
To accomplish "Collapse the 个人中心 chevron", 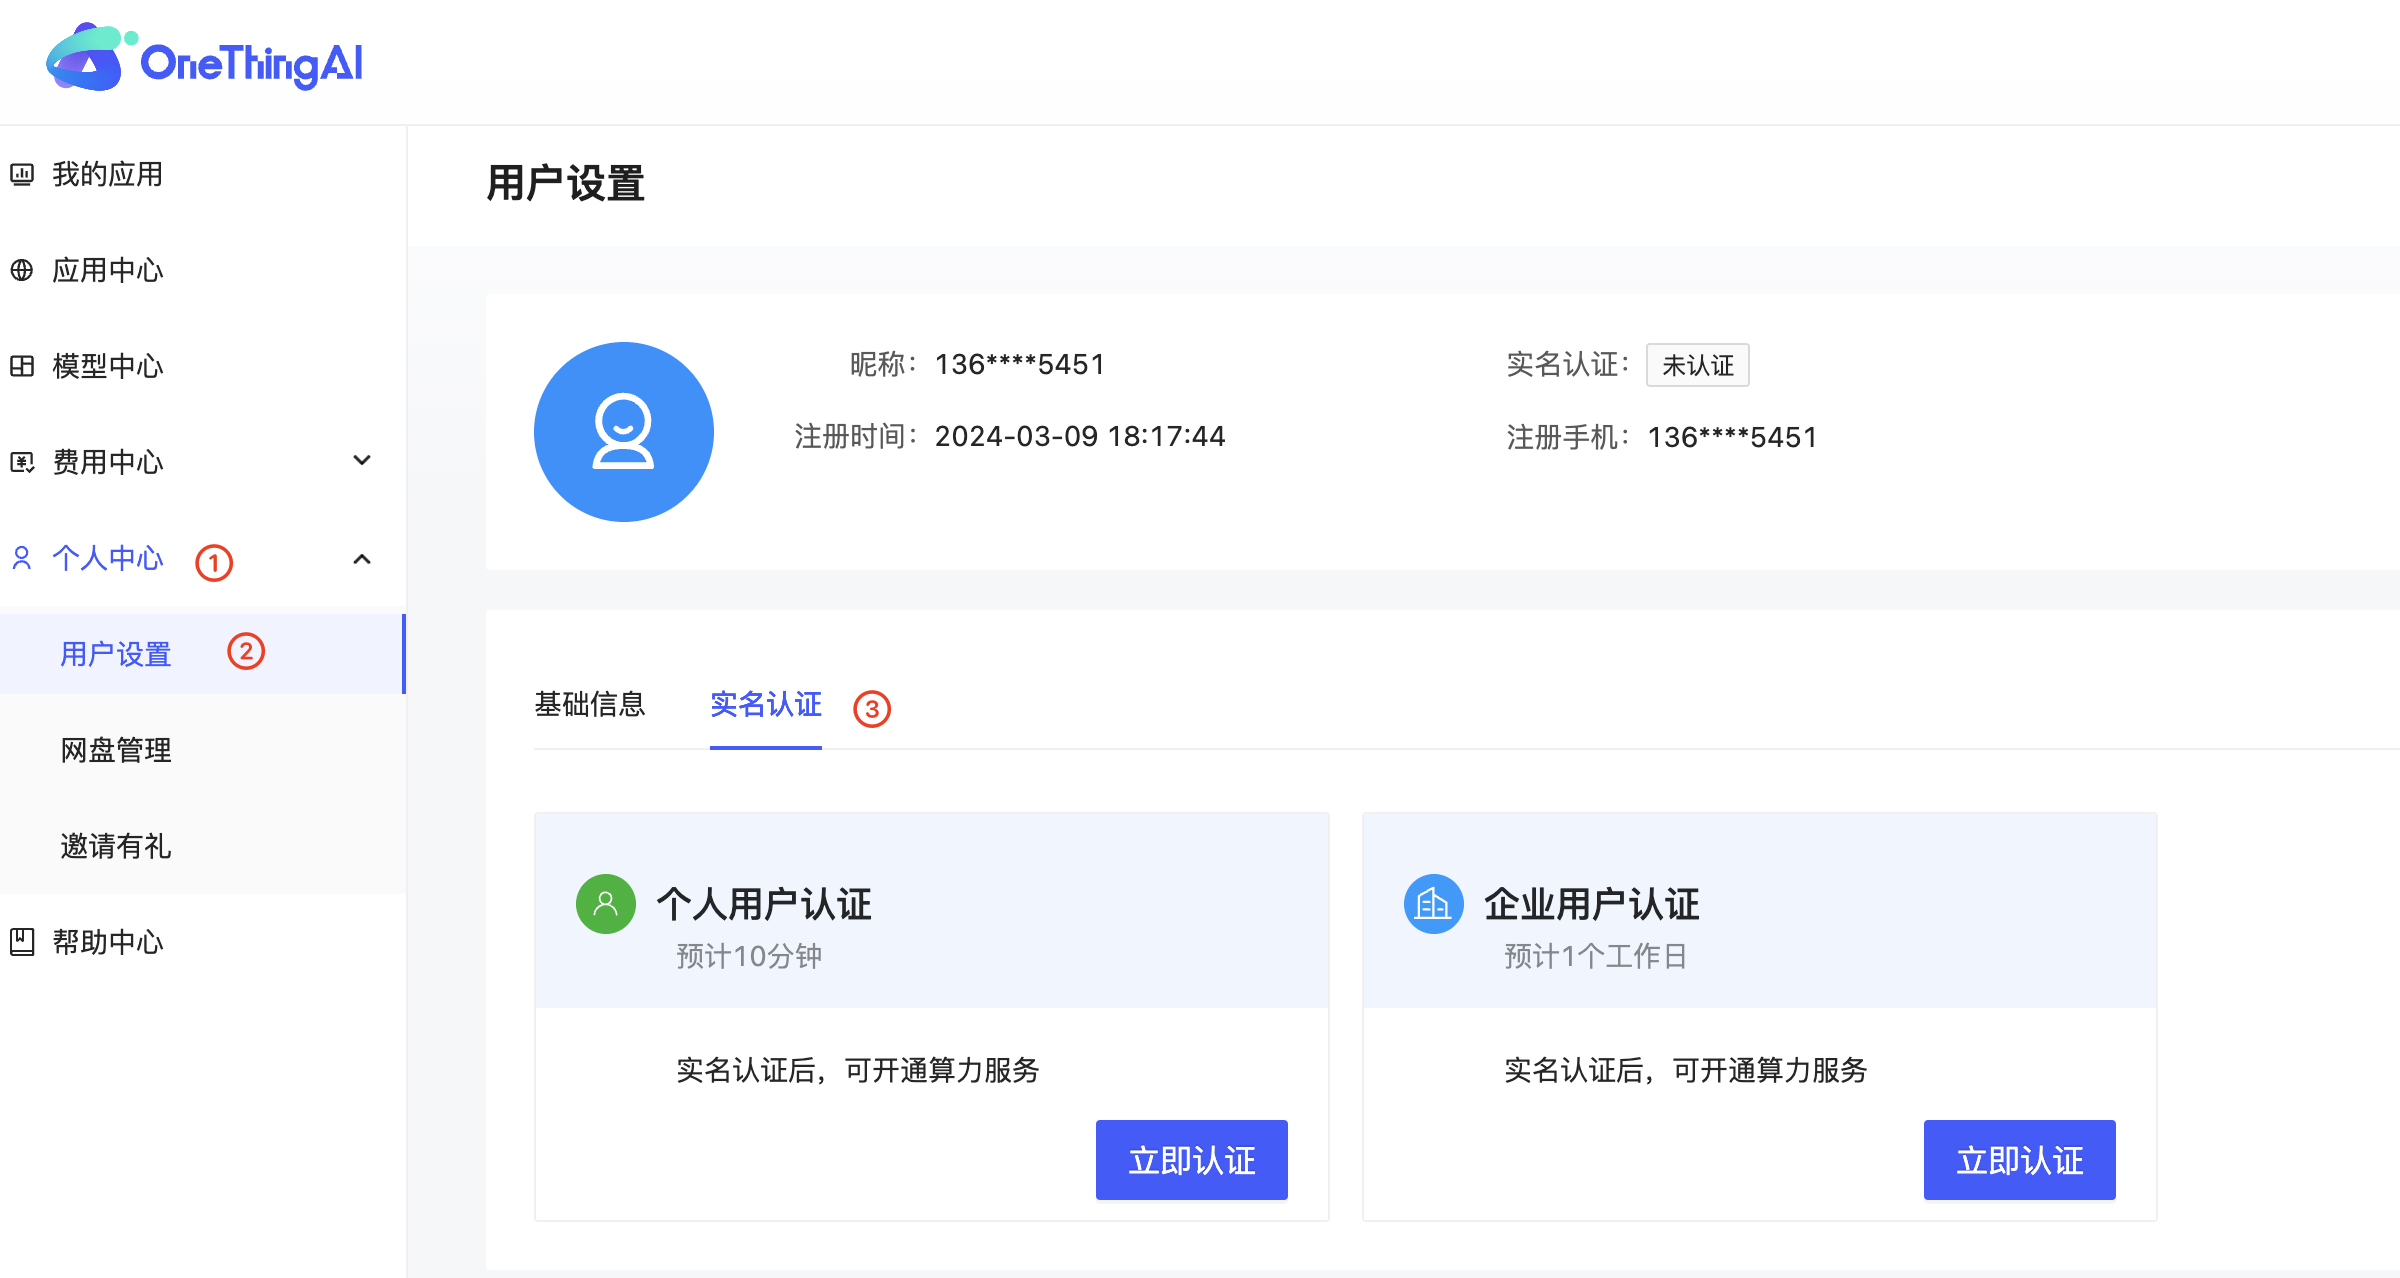I will coord(362,559).
